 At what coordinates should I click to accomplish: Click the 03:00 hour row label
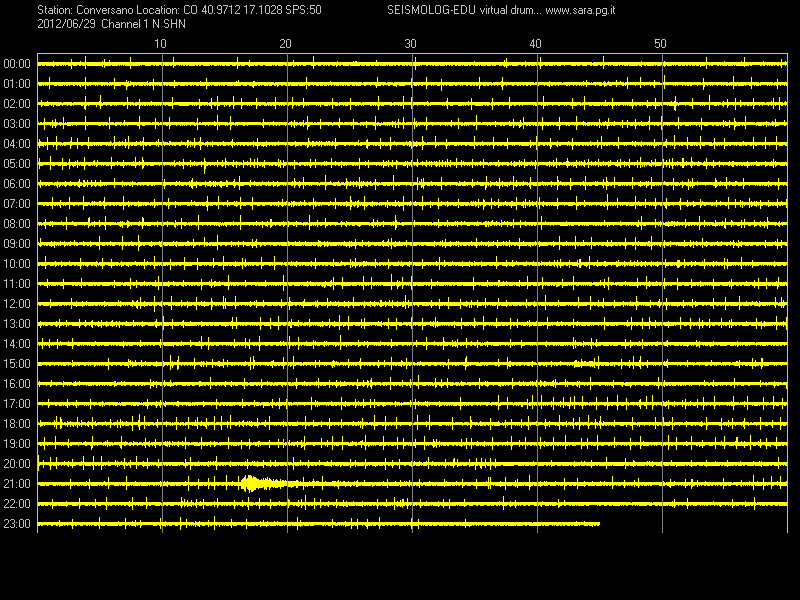(17, 124)
